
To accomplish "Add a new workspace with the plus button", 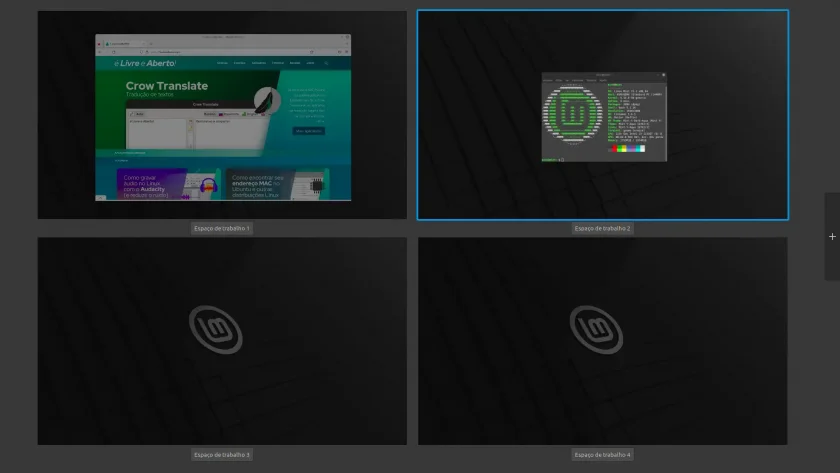I will pos(832,236).
